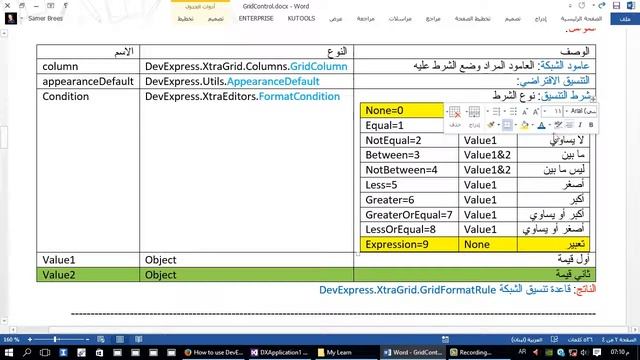640x360 pixels.
Task: Click the shrink font icon
Action: [x=524, y=111]
